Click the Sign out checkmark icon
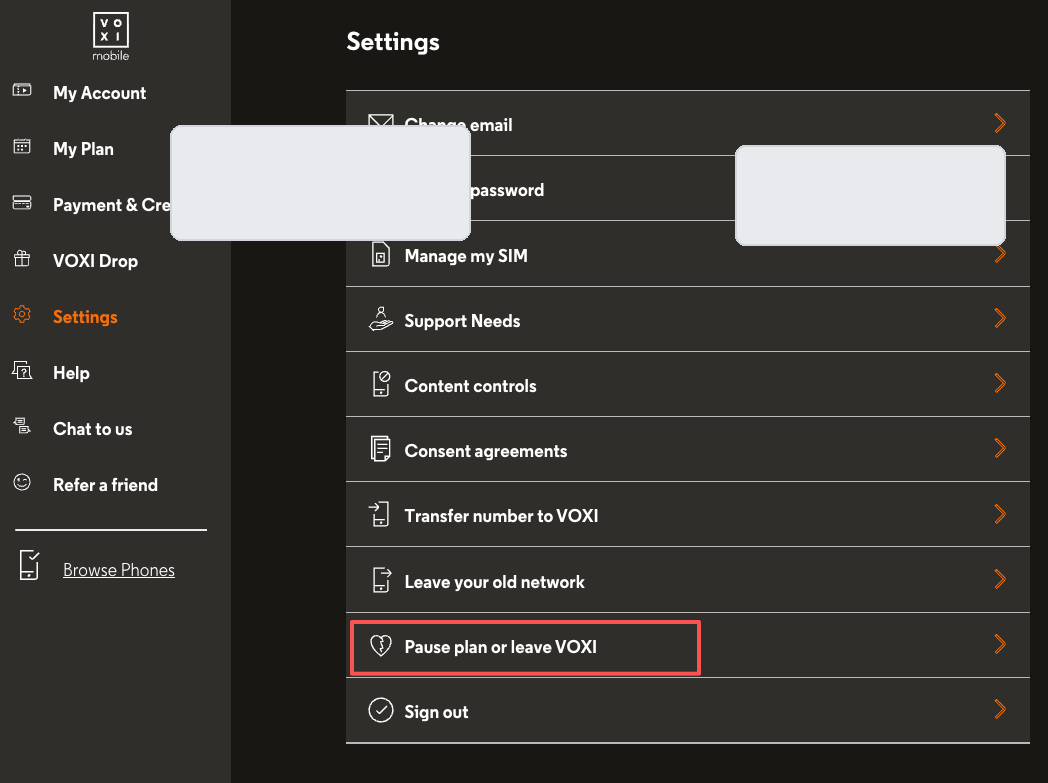Screen dimensions: 1048x783 381,710
